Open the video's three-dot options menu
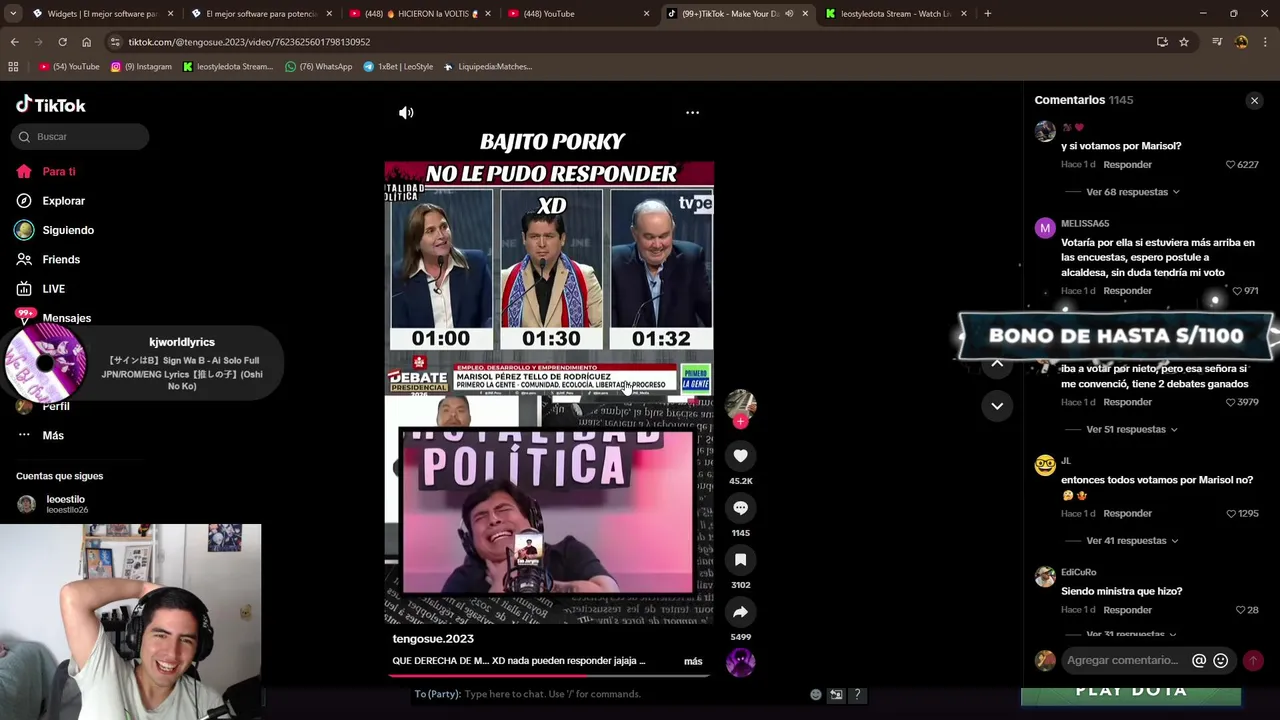The width and height of the screenshot is (1280, 720). click(x=692, y=113)
